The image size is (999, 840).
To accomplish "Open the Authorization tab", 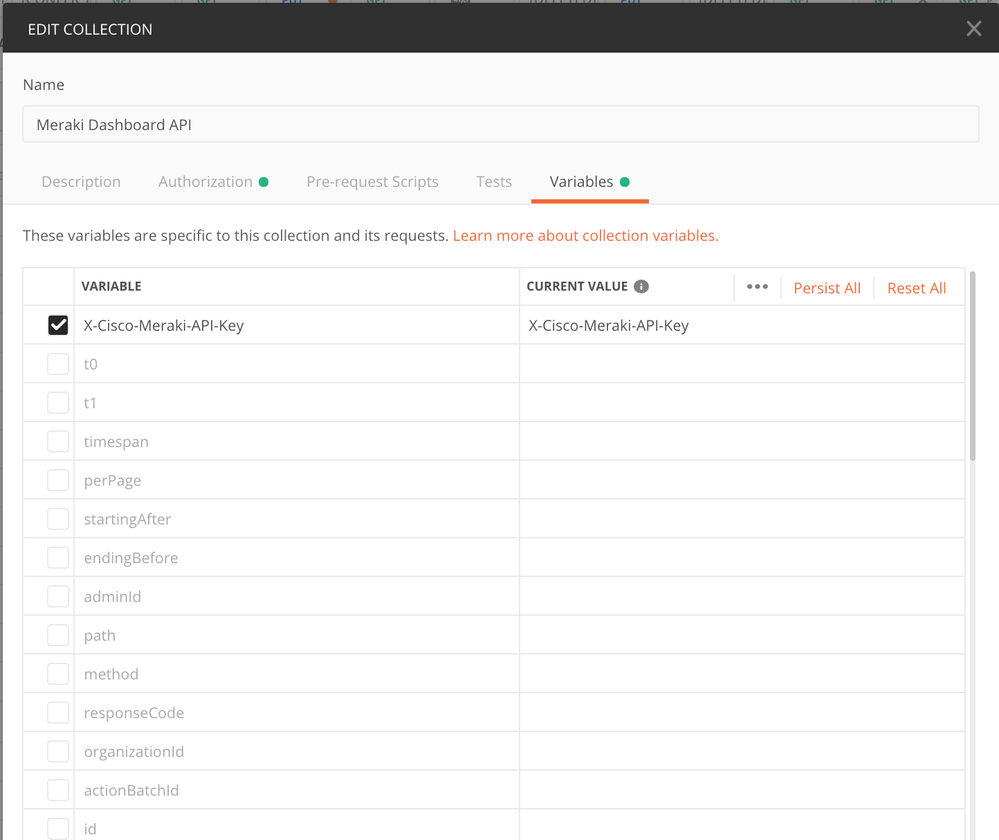I will click(213, 182).
